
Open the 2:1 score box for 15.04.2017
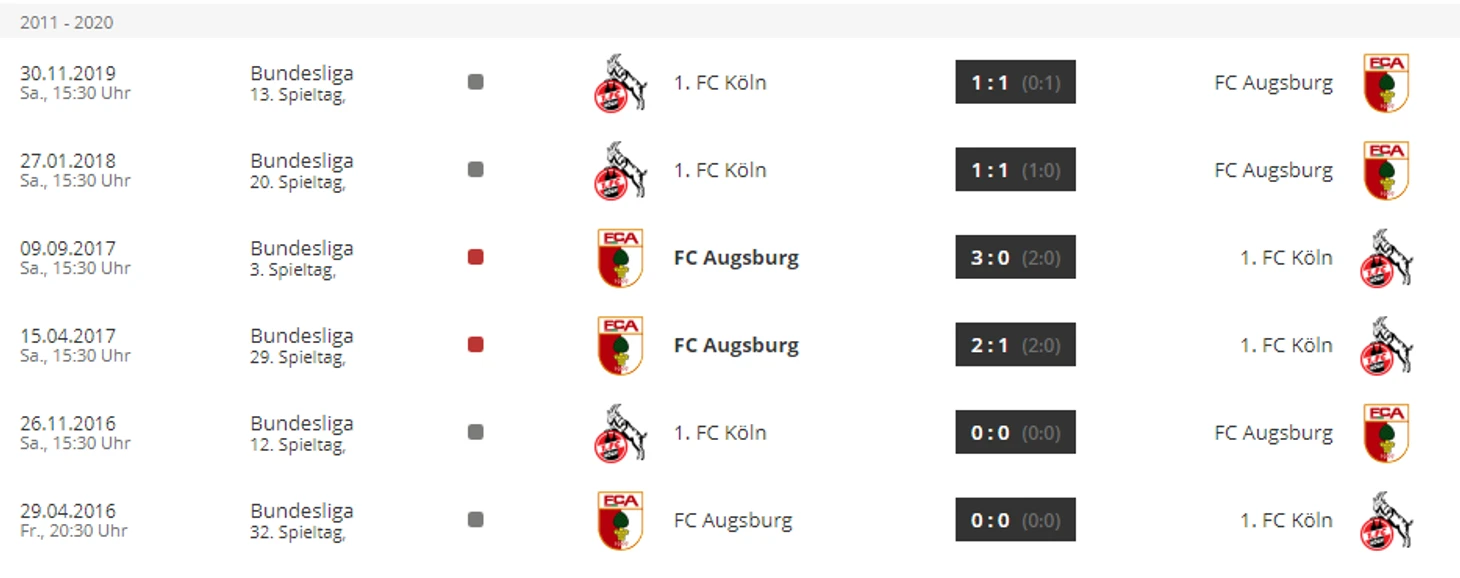(x=1015, y=345)
